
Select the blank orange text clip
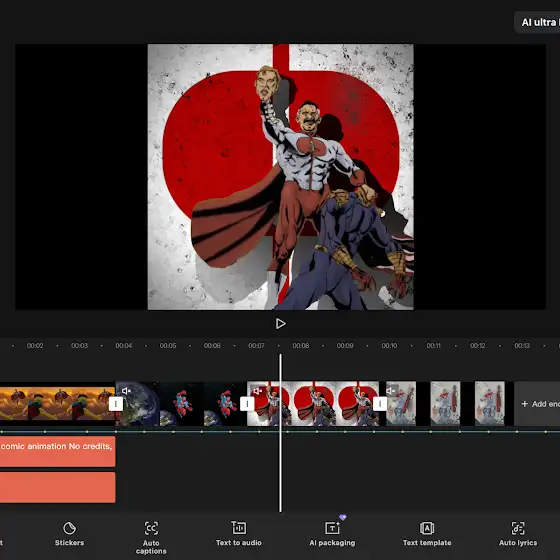pos(57,488)
